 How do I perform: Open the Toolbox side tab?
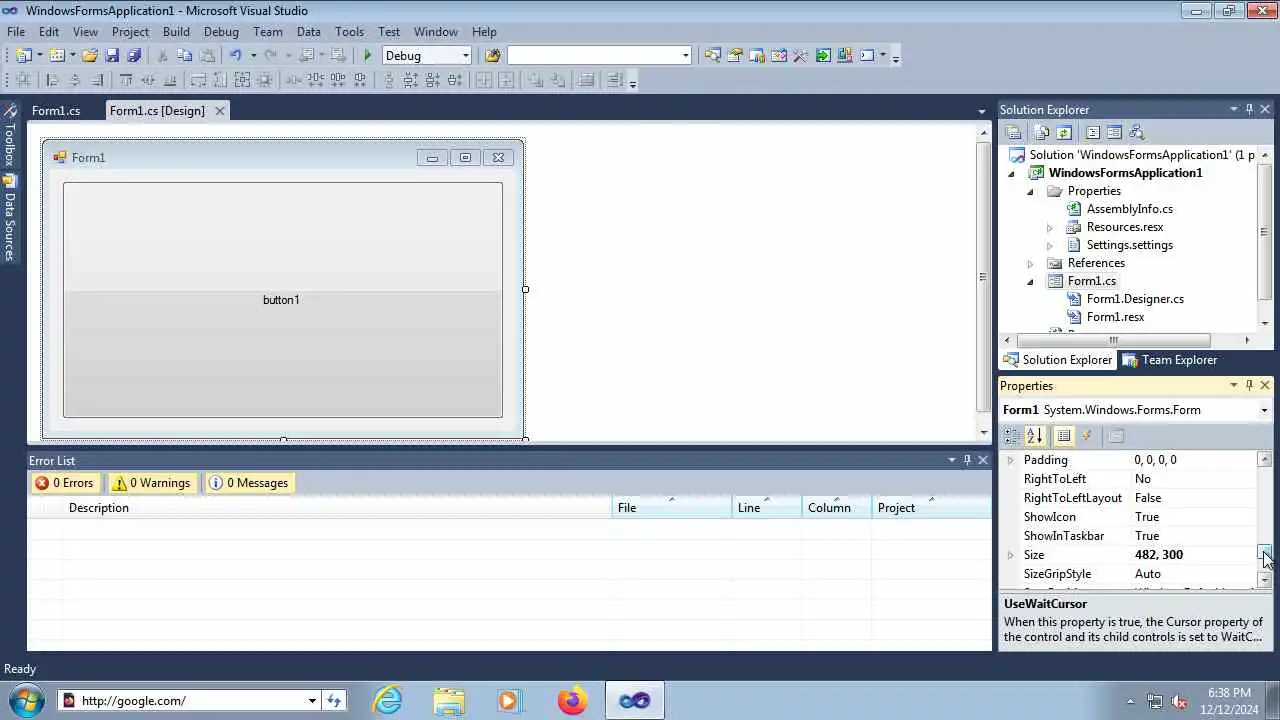[9, 135]
